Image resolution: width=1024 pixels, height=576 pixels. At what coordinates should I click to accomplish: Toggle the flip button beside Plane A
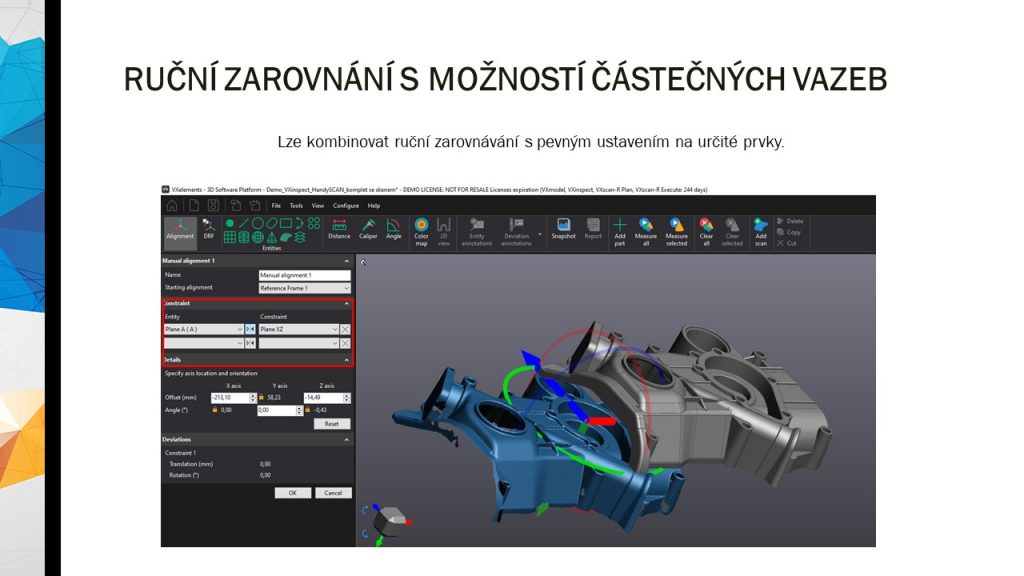tap(251, 329)
